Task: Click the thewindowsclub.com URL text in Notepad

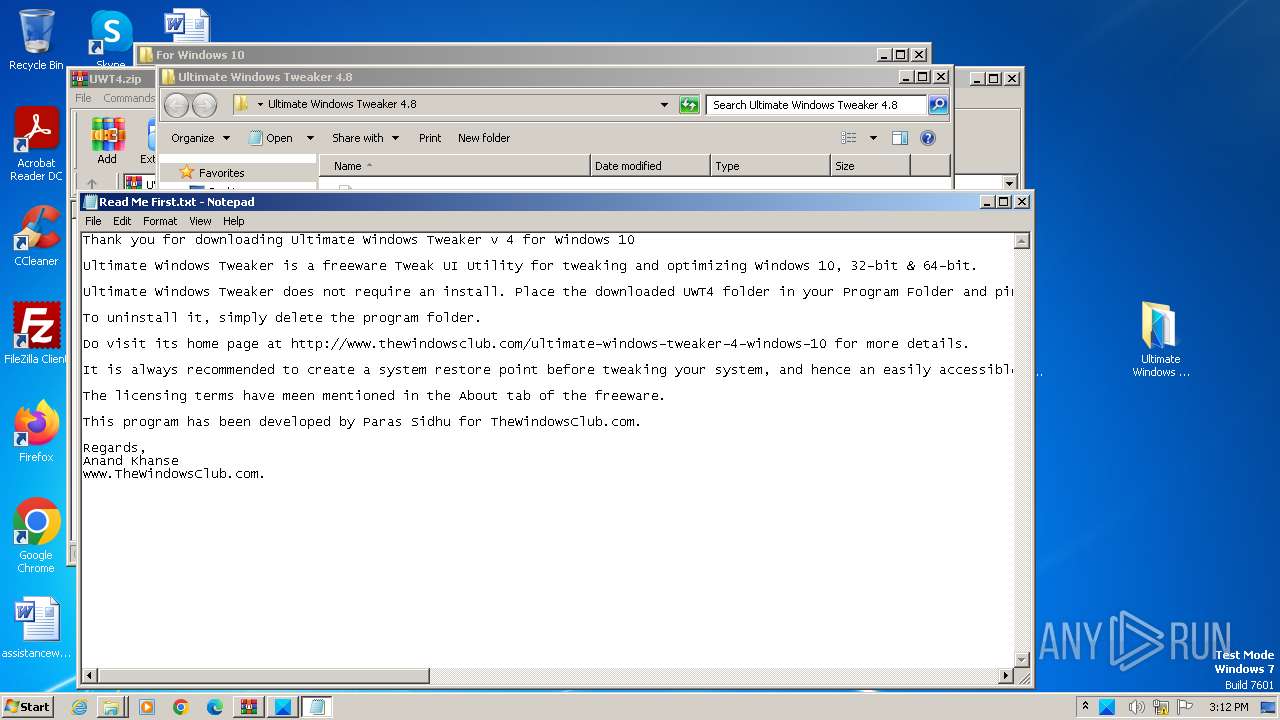Action: tap(558, 344)
